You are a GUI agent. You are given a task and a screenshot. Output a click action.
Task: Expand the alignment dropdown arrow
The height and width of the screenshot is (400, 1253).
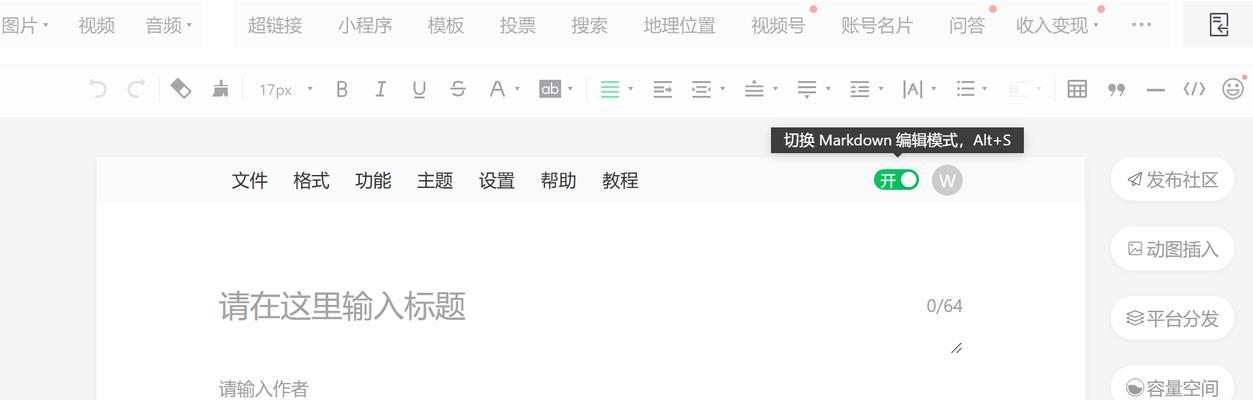coord(630,89)
